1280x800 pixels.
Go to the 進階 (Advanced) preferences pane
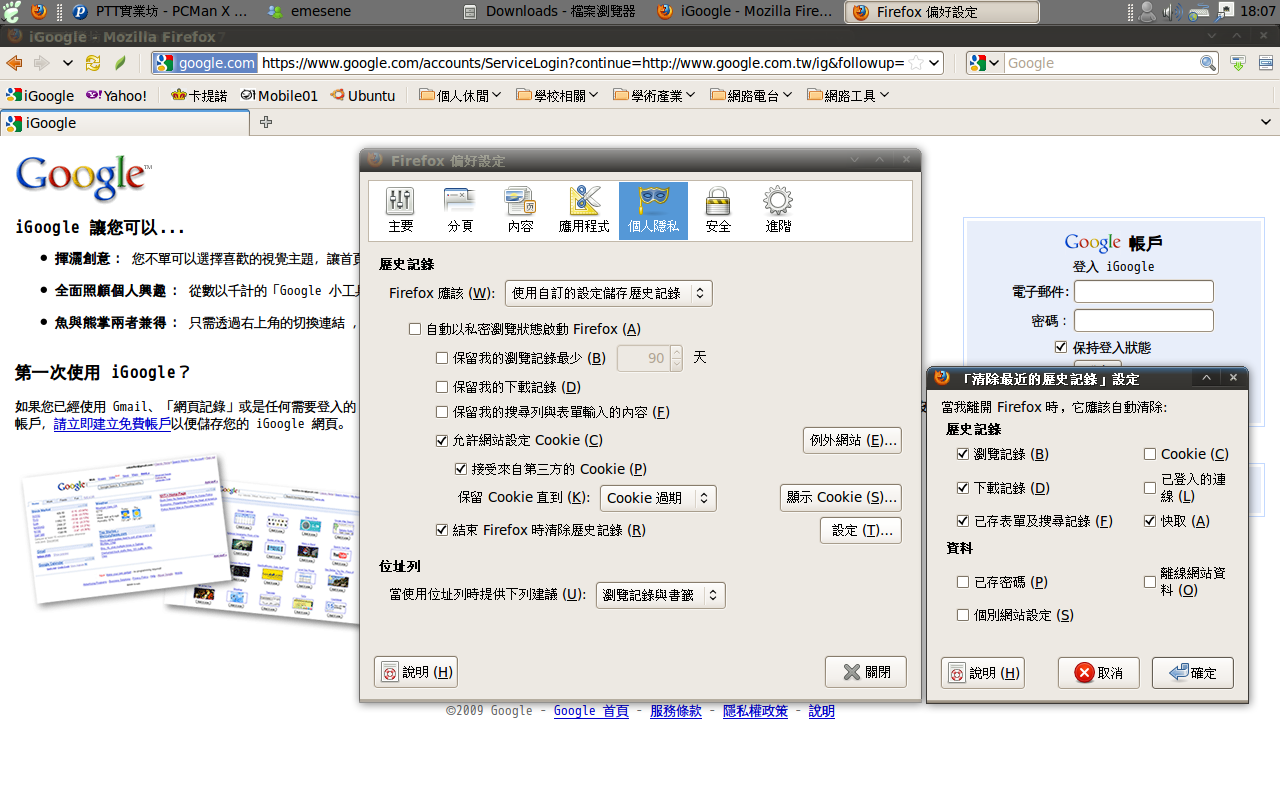(778, 210)
